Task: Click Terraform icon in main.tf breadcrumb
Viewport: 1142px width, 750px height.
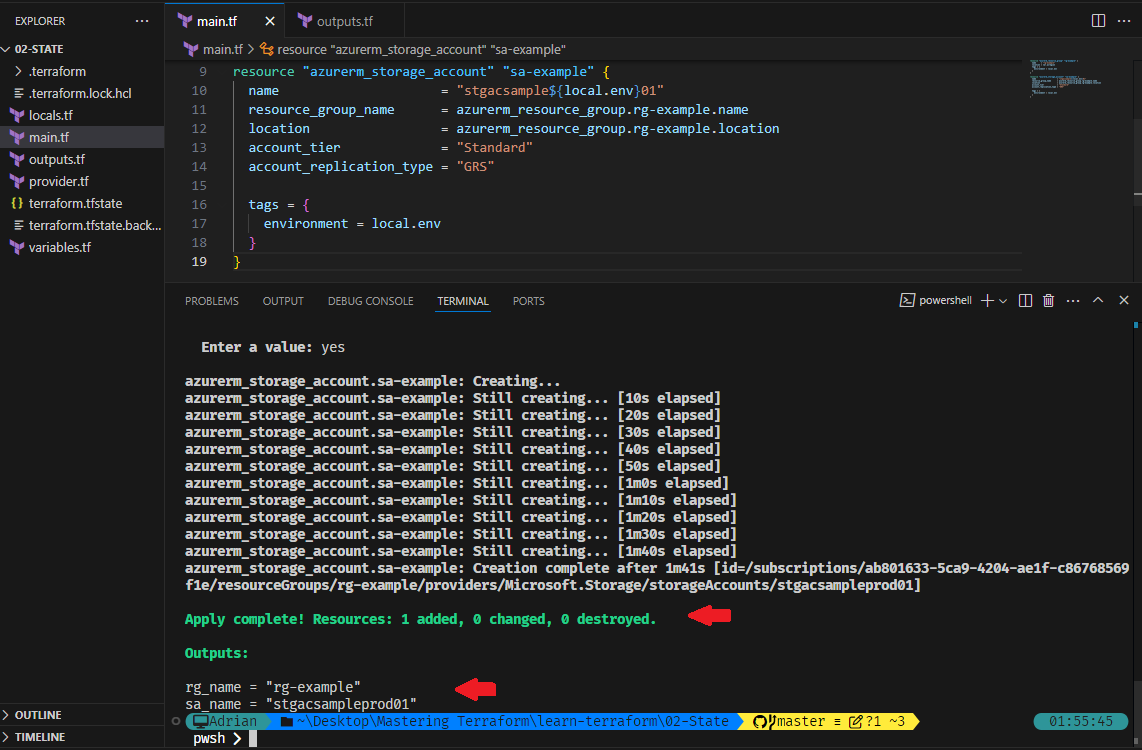Action: 191,50
